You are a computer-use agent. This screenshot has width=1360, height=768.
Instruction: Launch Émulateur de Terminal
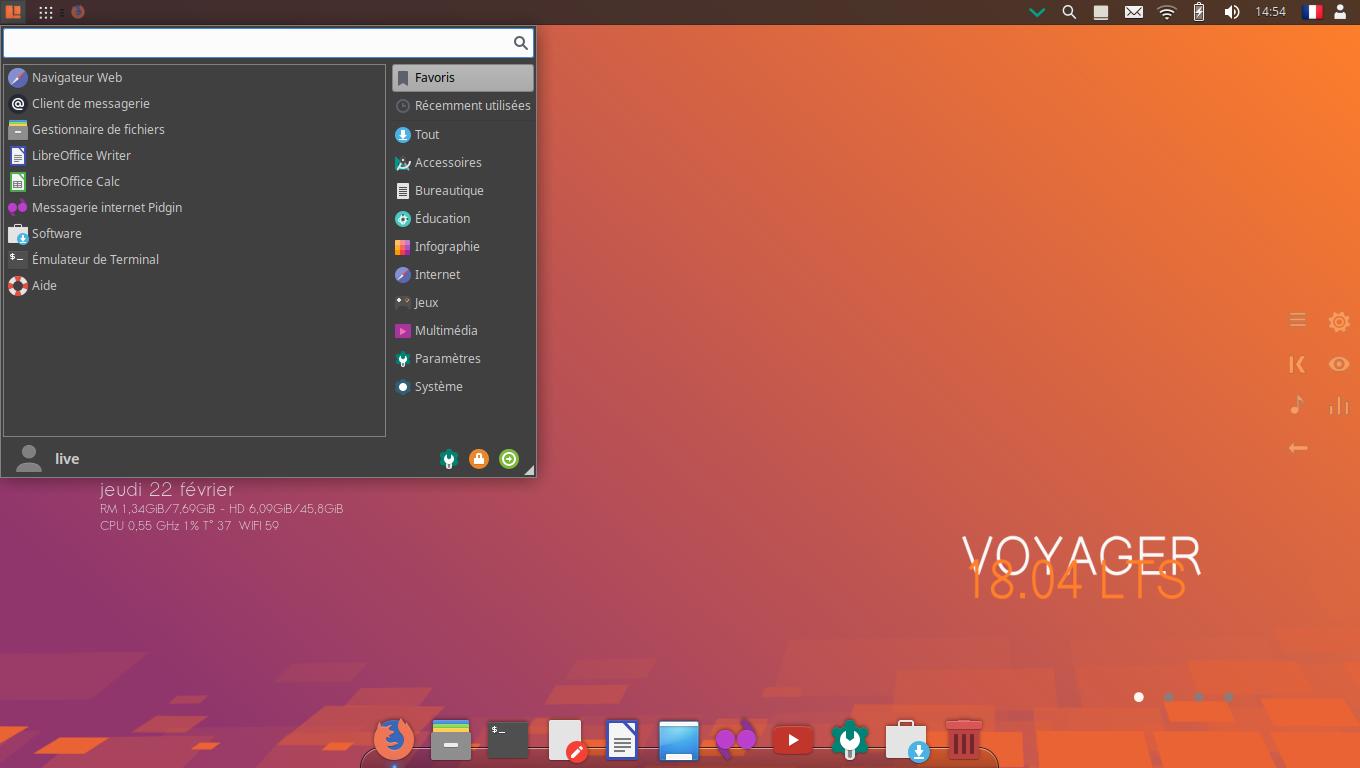point(195,259)
